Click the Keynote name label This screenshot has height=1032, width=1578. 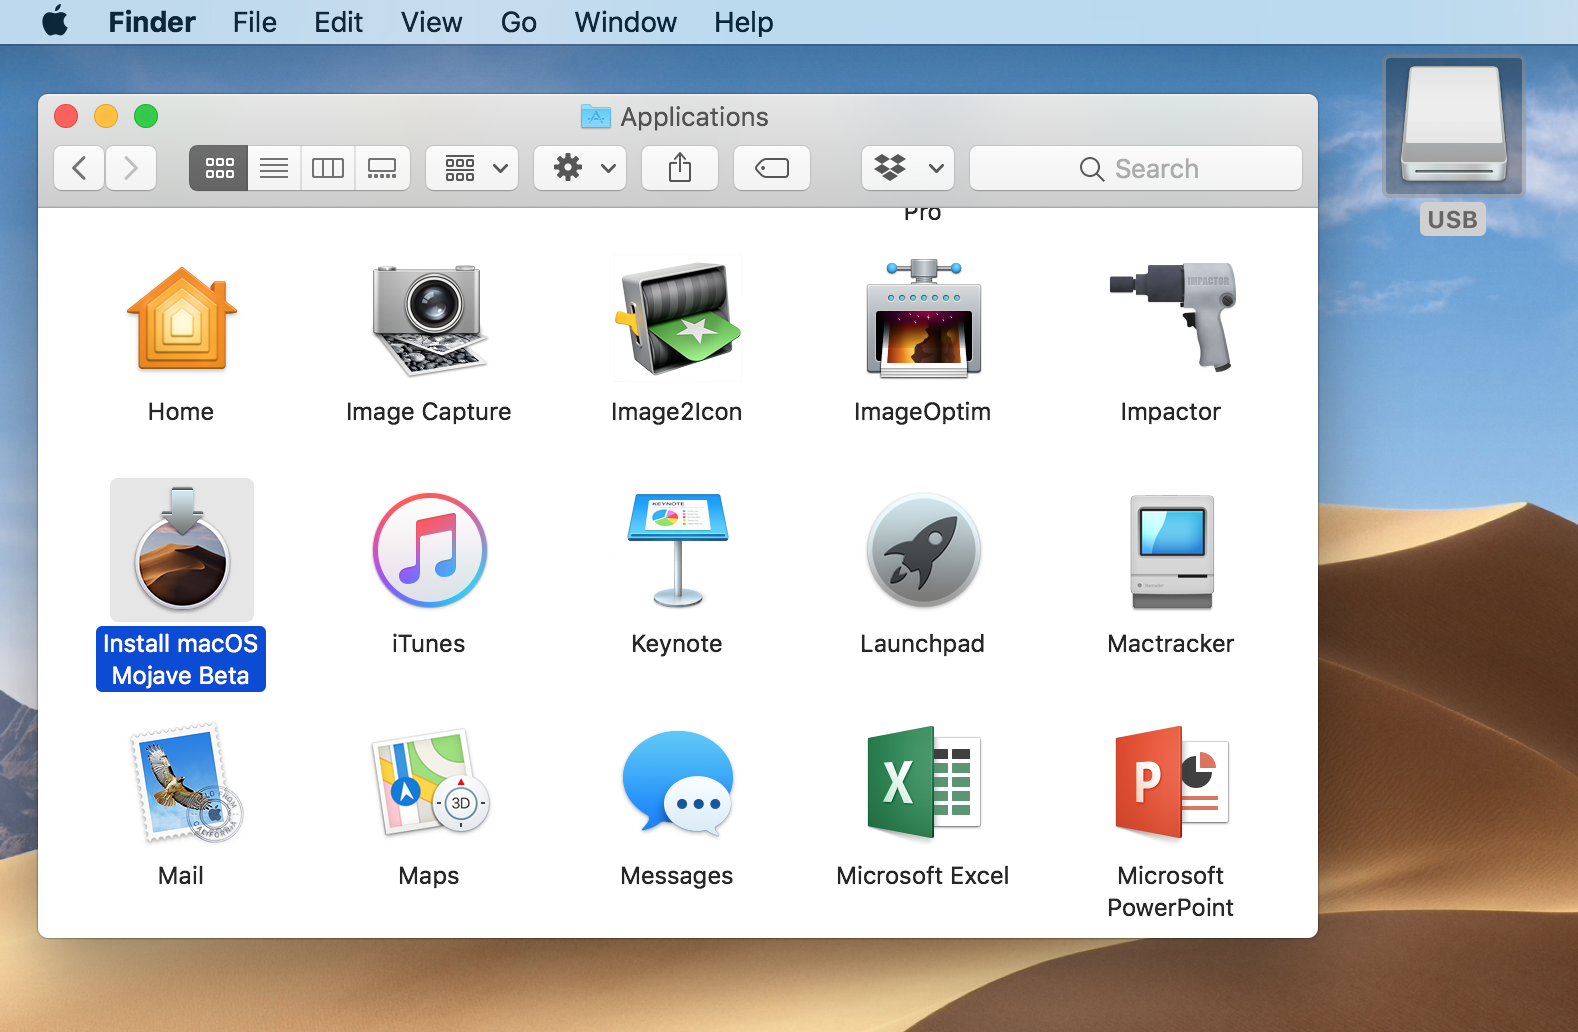point(677,643)
